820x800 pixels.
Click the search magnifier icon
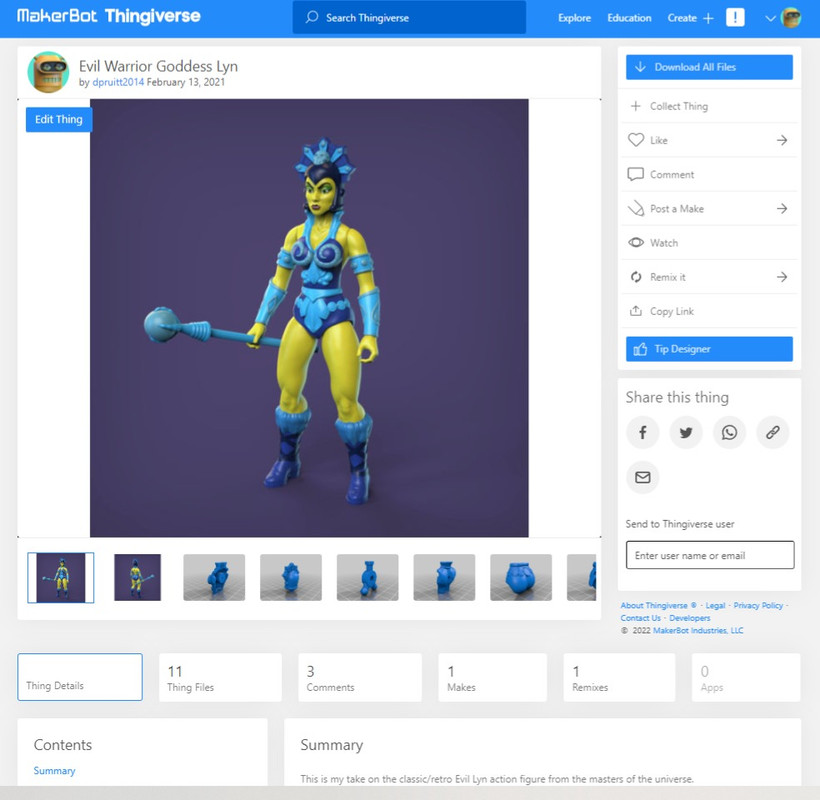coord(312,17)
